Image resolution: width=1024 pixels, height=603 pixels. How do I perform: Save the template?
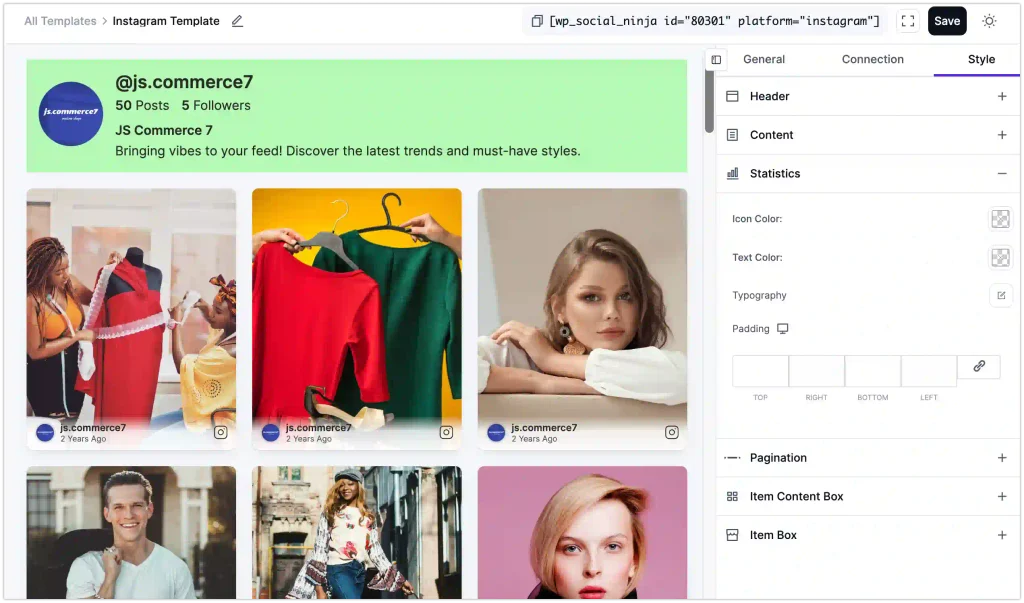[947, 21]
